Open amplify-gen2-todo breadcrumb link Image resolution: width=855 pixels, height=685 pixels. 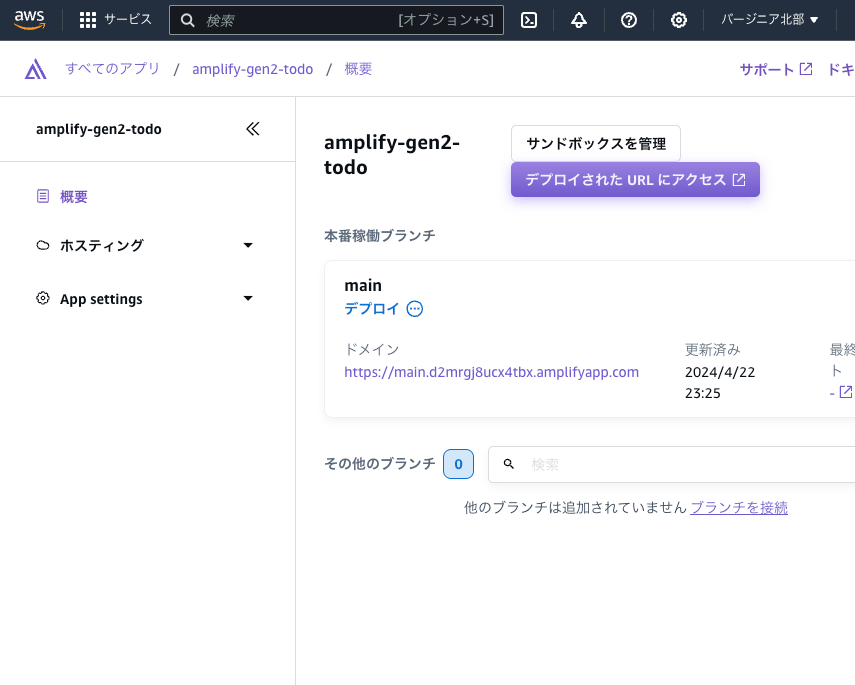point(252,69)
